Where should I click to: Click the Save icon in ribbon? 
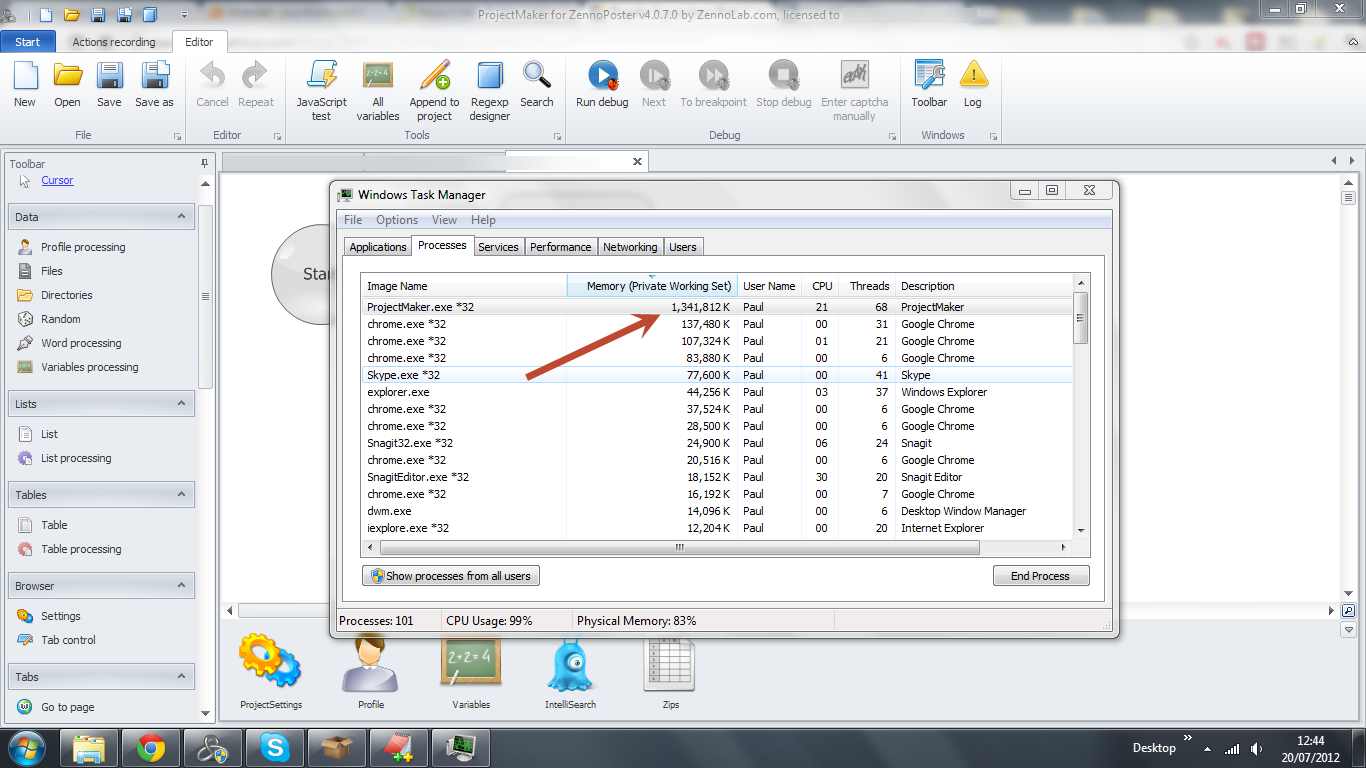click(x=109, y=76)
